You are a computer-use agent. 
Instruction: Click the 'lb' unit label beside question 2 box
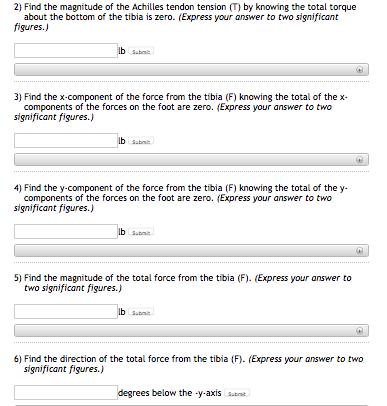122,51
